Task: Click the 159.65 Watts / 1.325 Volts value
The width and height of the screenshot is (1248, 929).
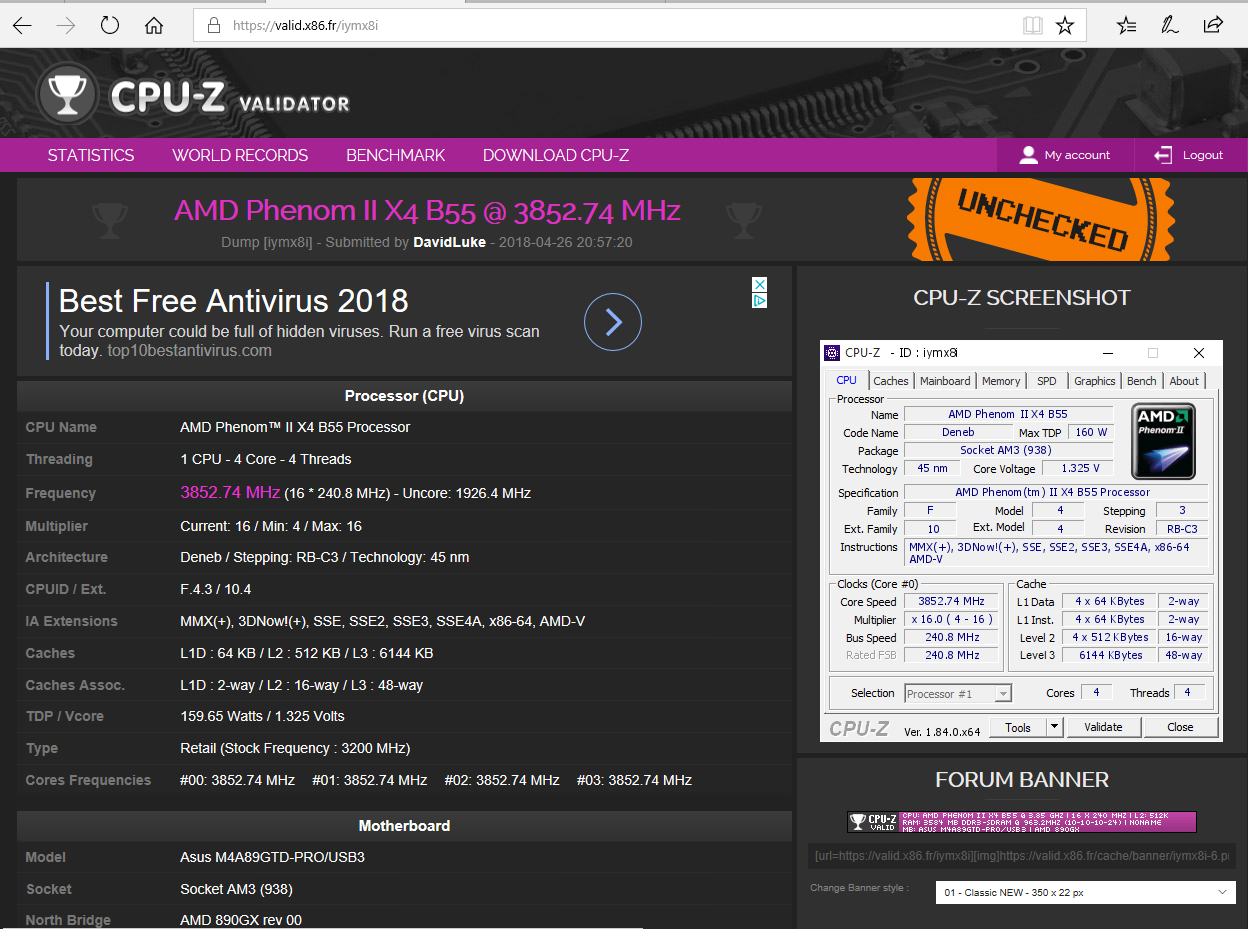Action: 262,716
